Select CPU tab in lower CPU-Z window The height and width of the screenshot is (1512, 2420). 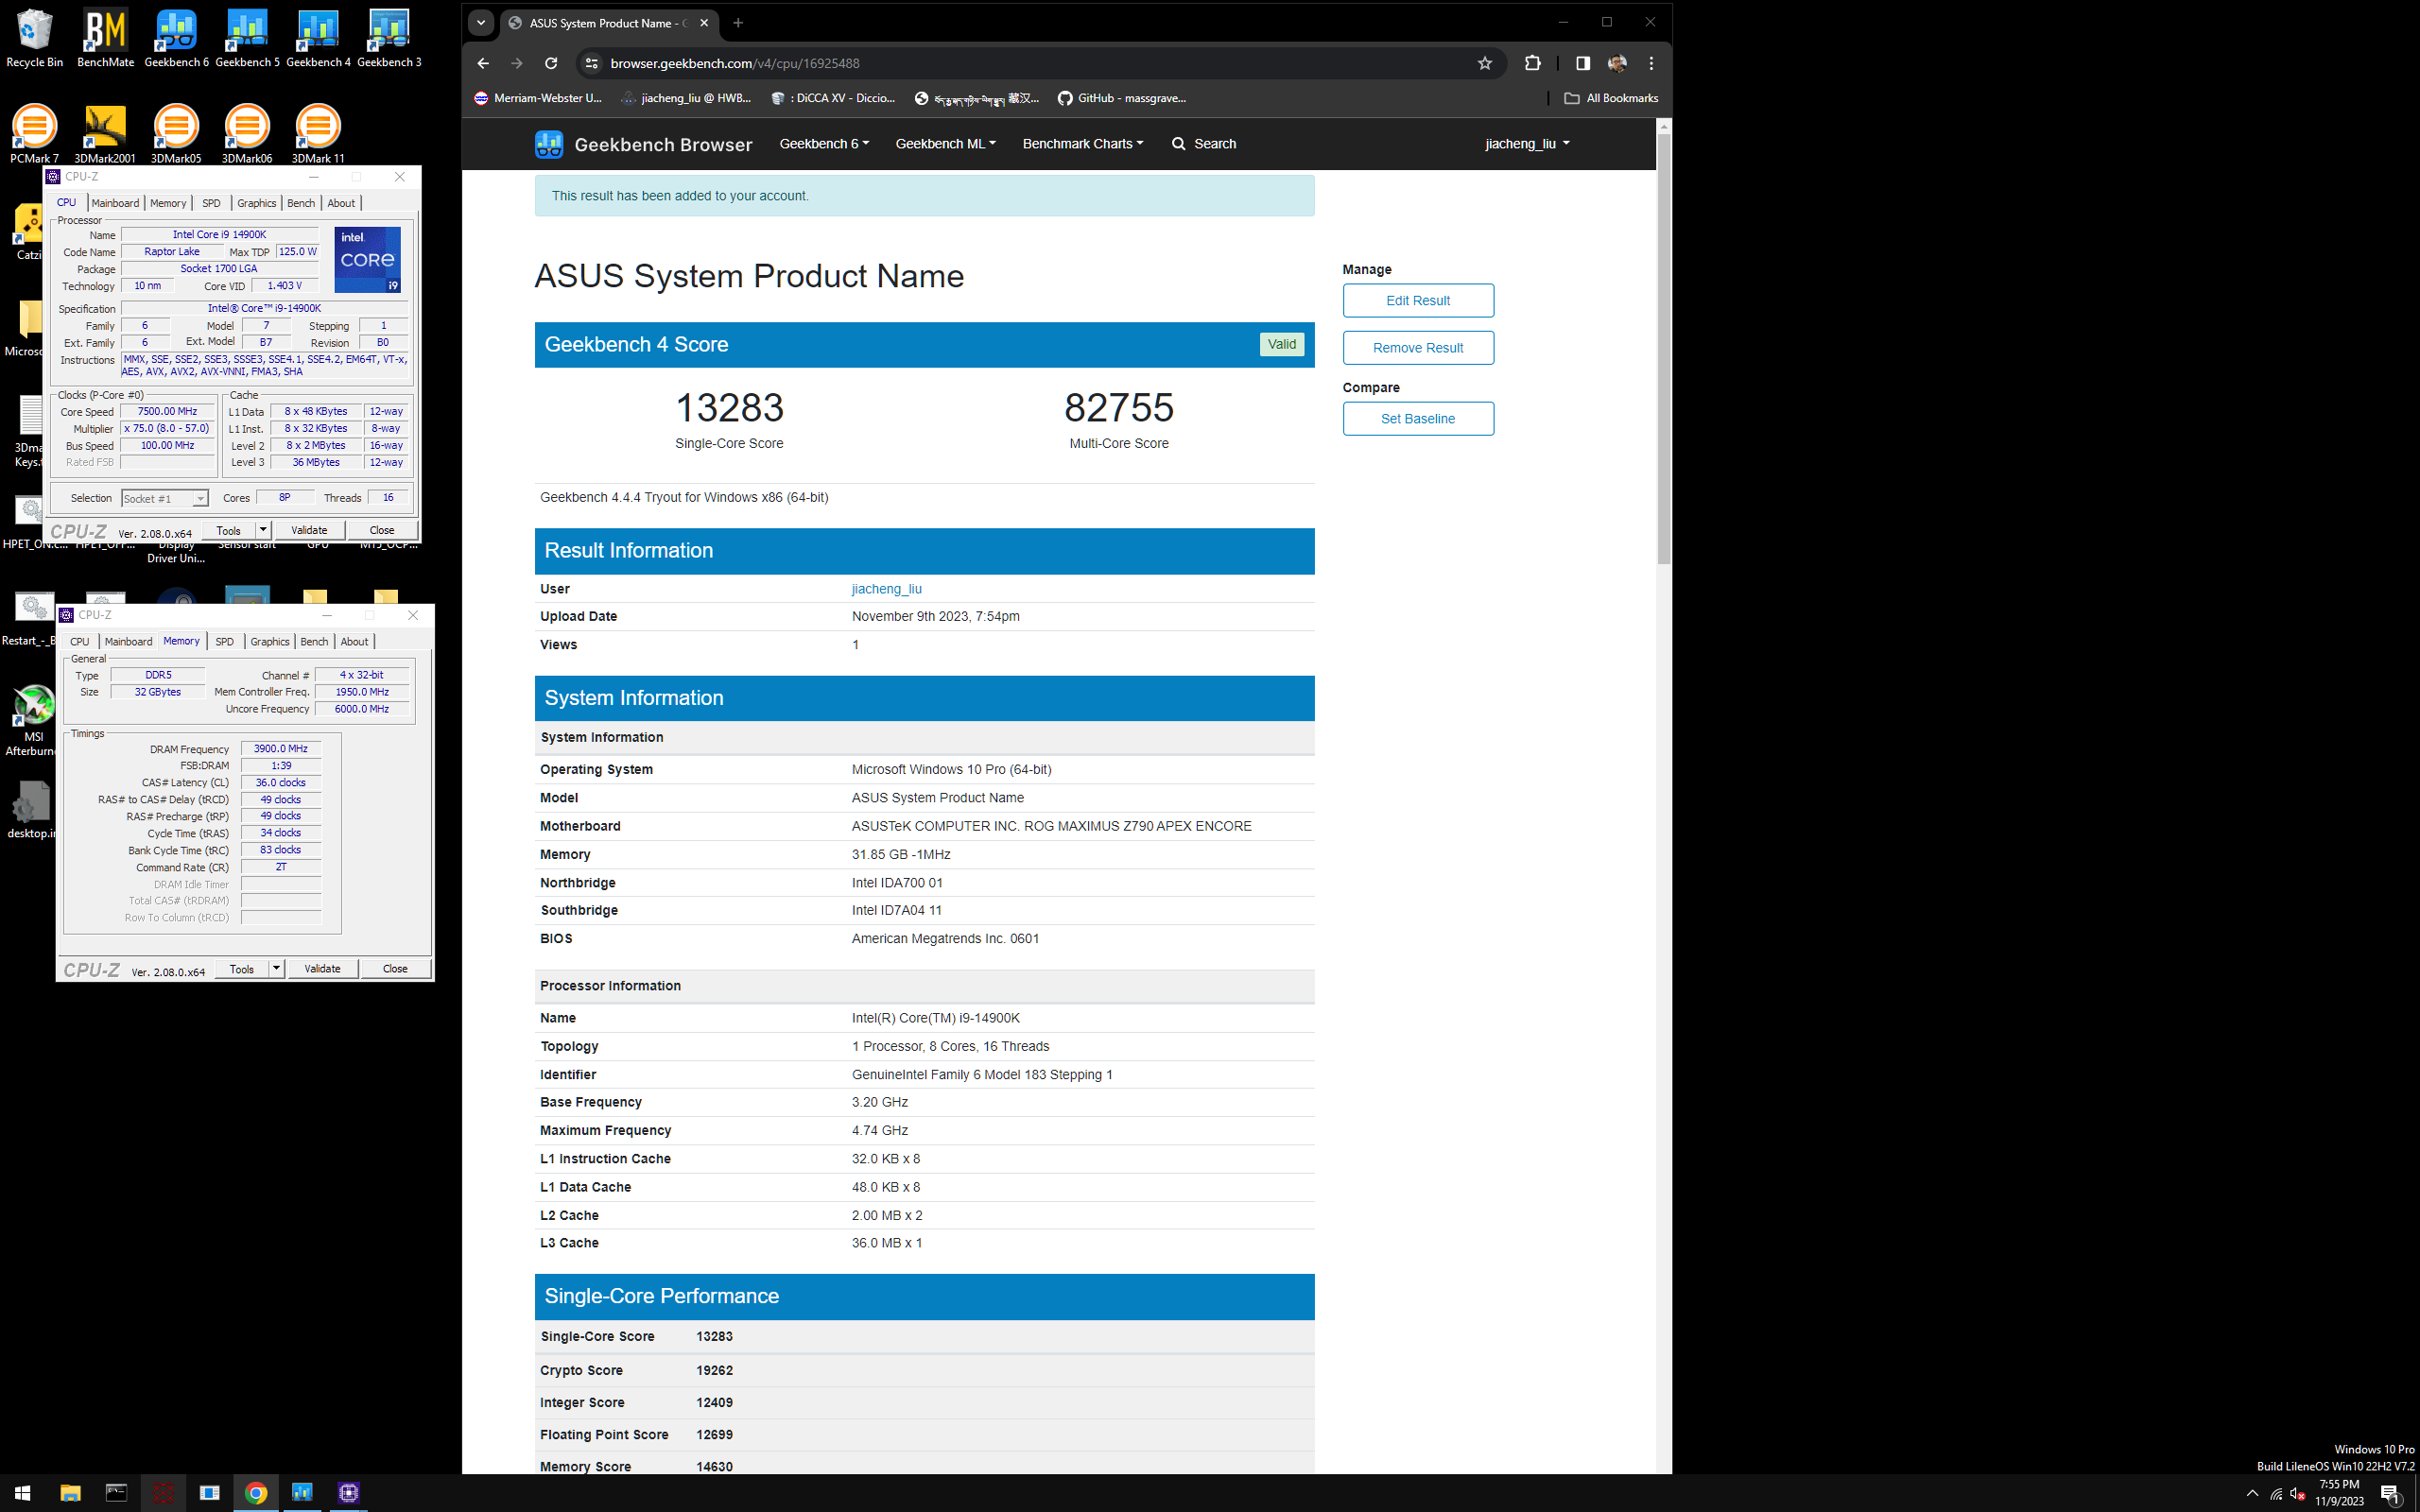point(80,641)
